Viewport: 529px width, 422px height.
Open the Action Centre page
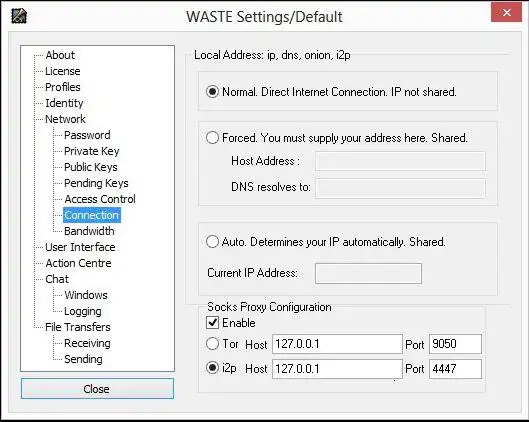click(78, 263)
